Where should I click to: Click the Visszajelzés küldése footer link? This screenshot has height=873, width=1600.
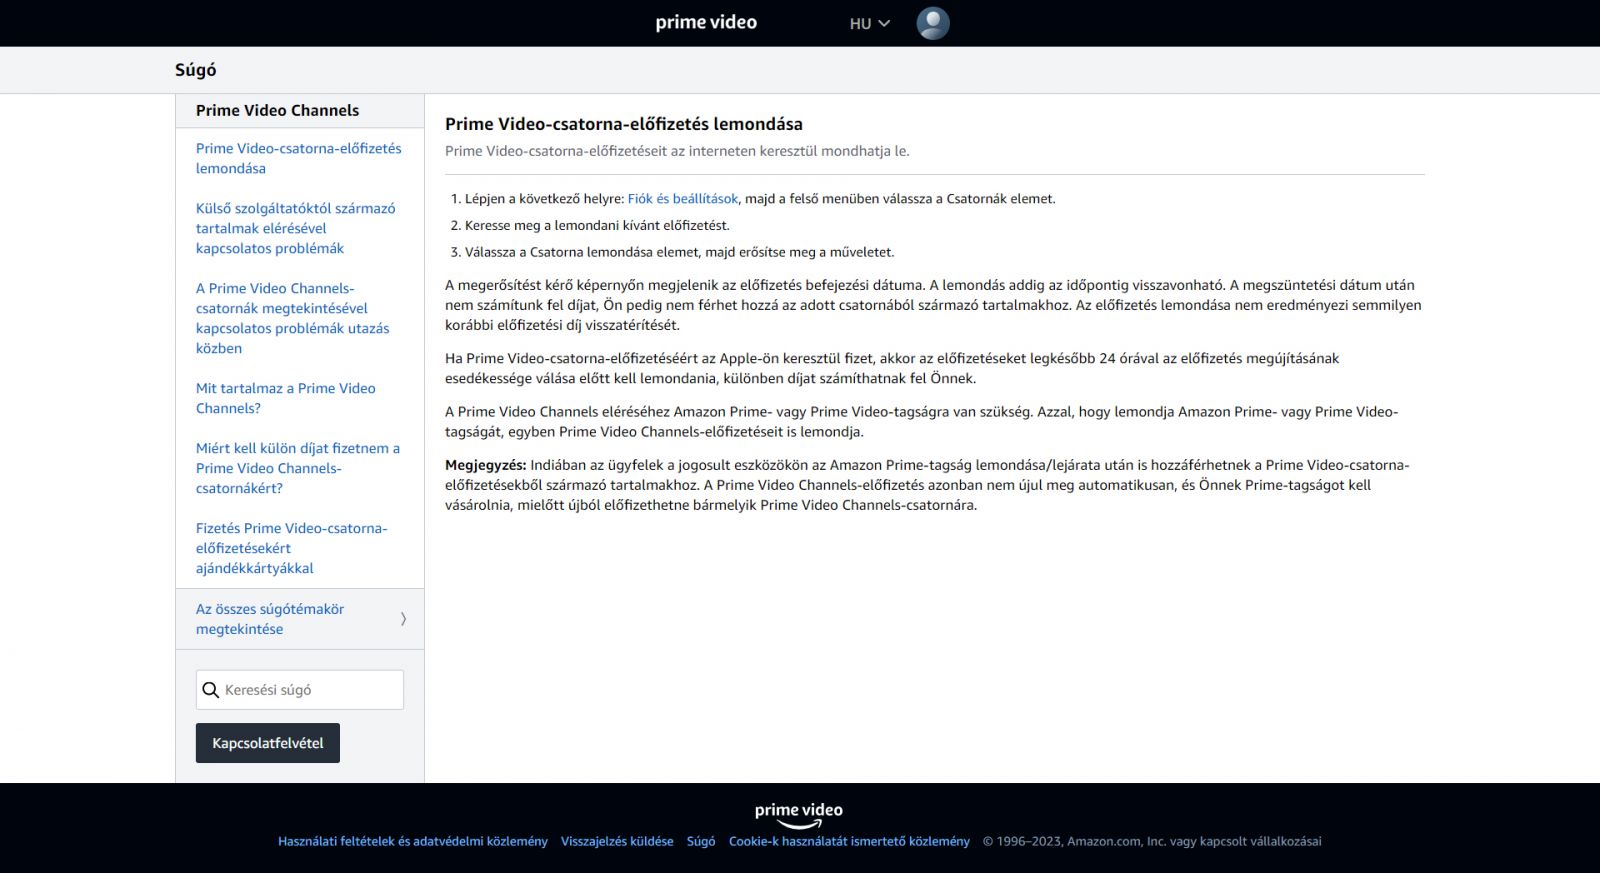tap(617, 842)
